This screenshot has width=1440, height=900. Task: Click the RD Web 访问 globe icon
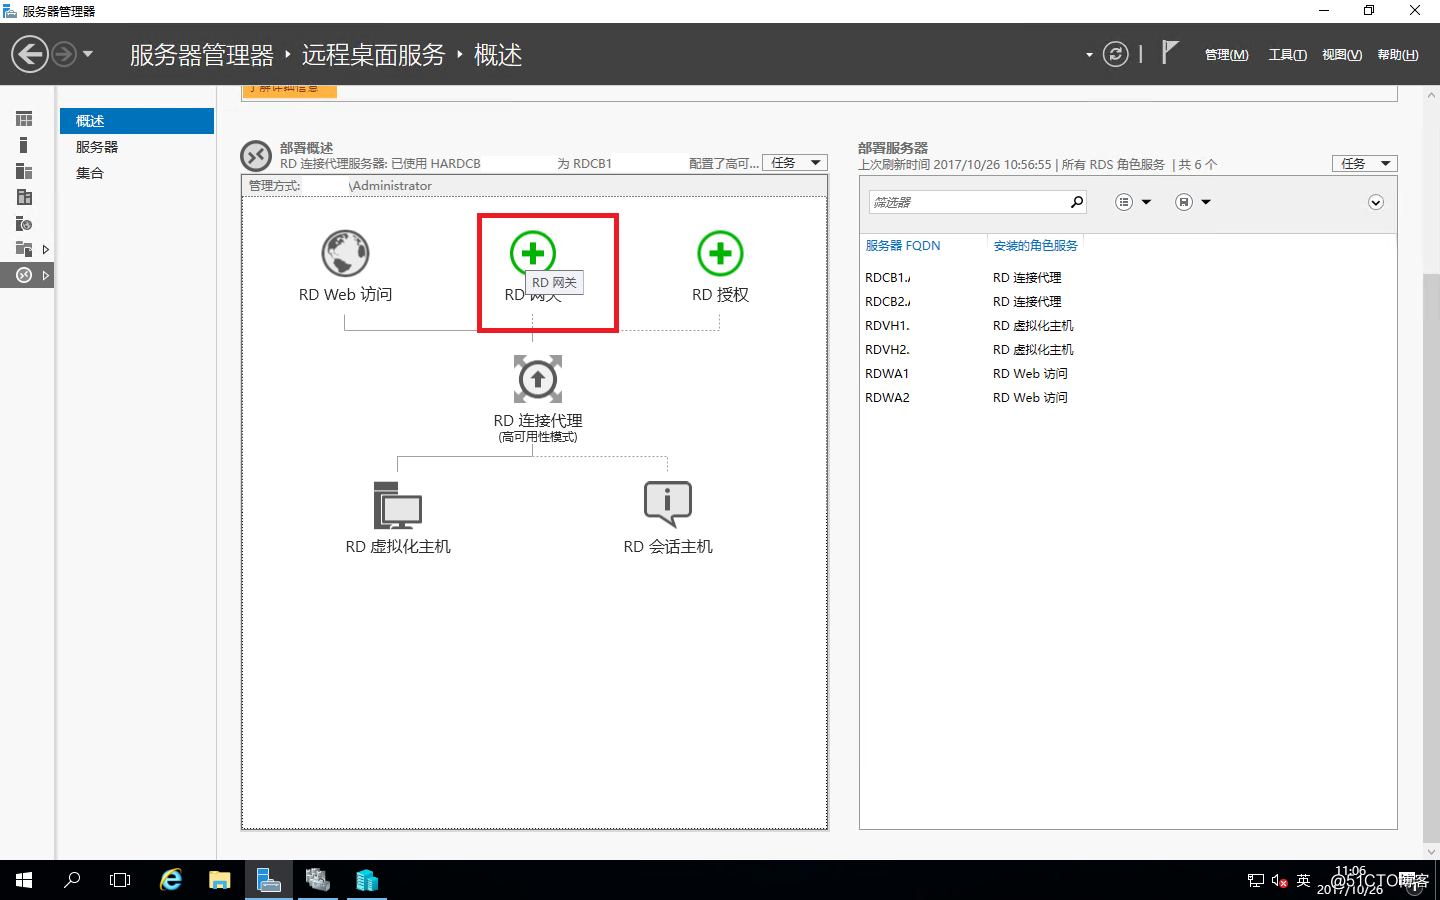tap(345, 253)
